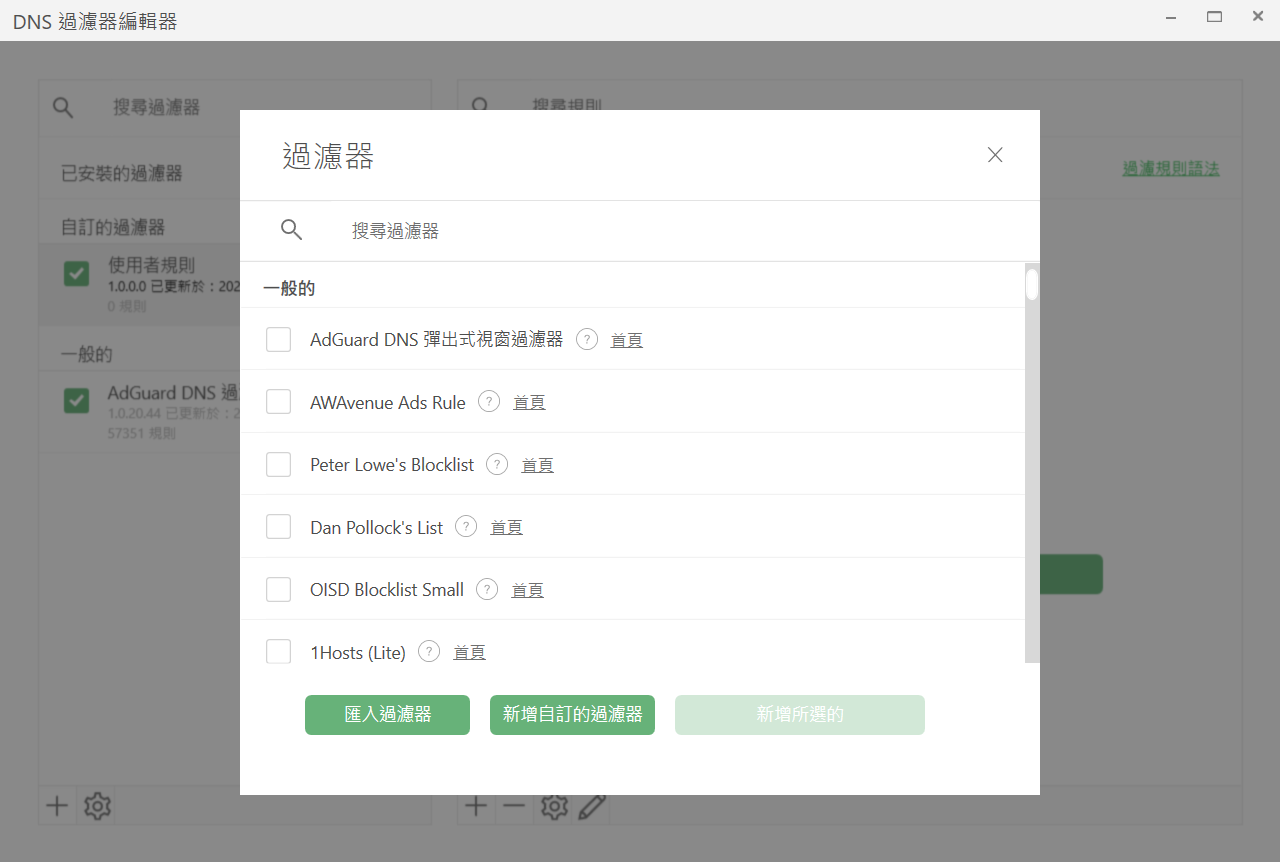Open 首頁 link for Dan Pollock's List
Screen dimensions: 1280x862
pyautogui.click(x=506, y=527)
